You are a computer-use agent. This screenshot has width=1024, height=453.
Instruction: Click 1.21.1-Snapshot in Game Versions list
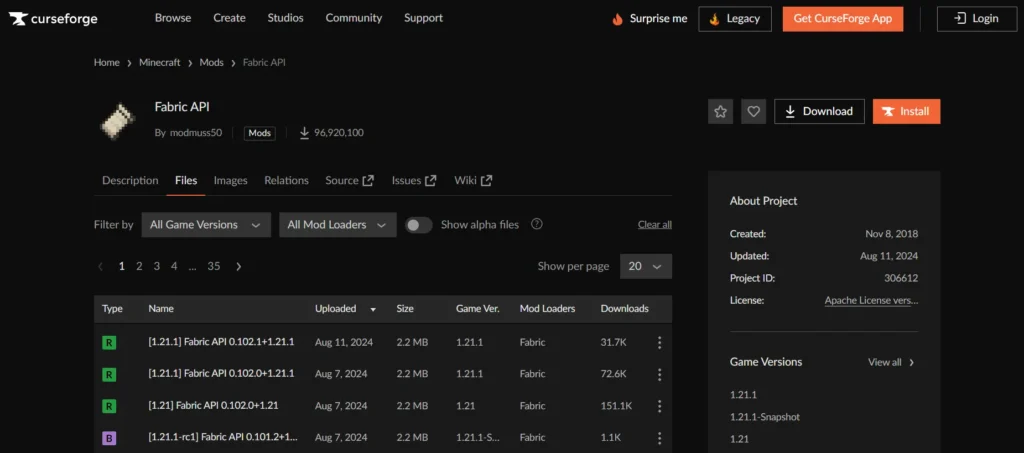click(x=765, y=416)
